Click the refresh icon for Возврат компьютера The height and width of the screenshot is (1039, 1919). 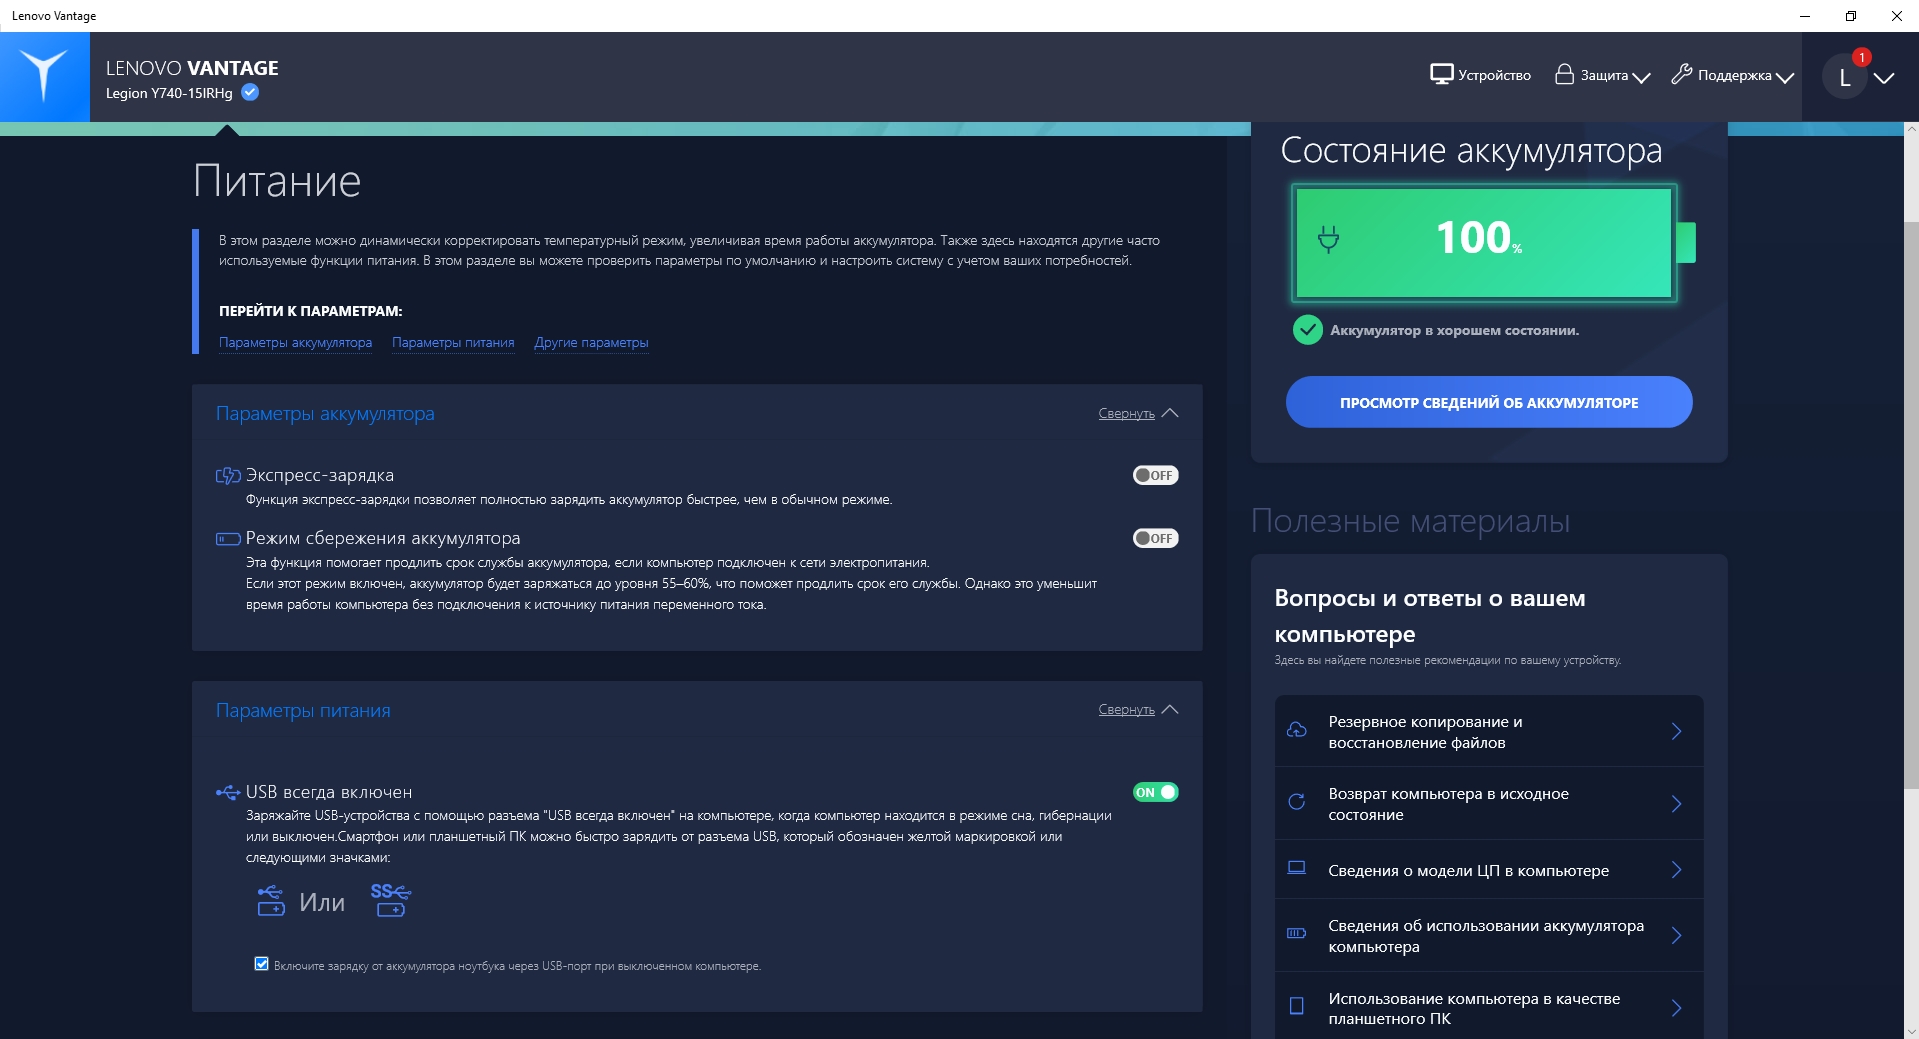point(1297,802)
